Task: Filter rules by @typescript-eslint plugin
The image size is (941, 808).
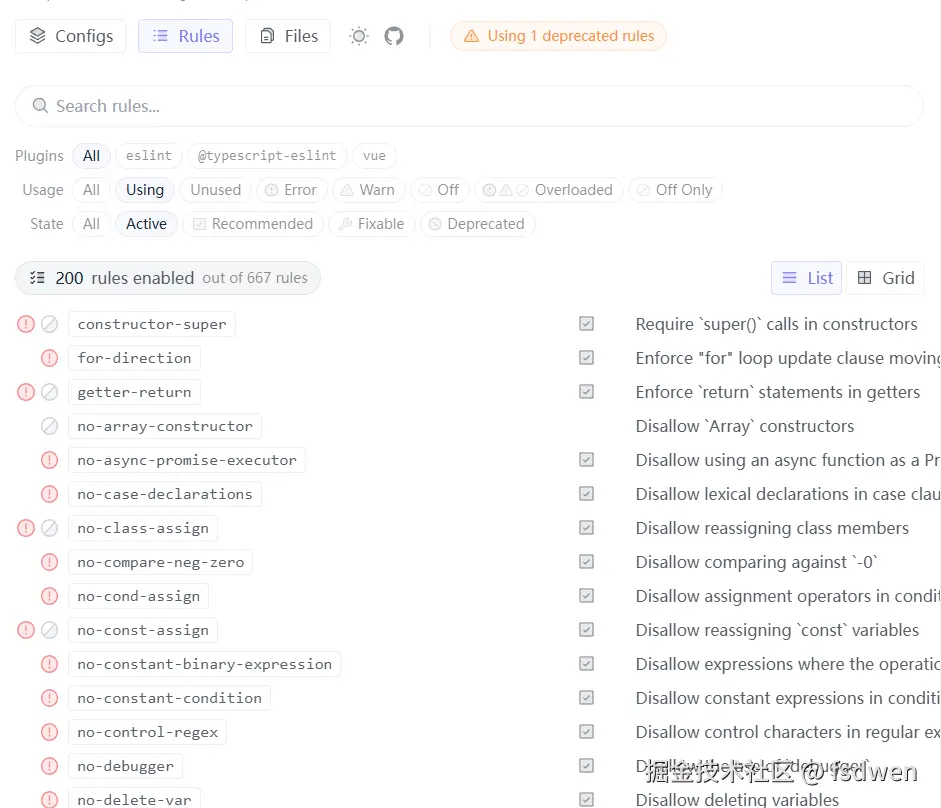Action: click(267, 155)
